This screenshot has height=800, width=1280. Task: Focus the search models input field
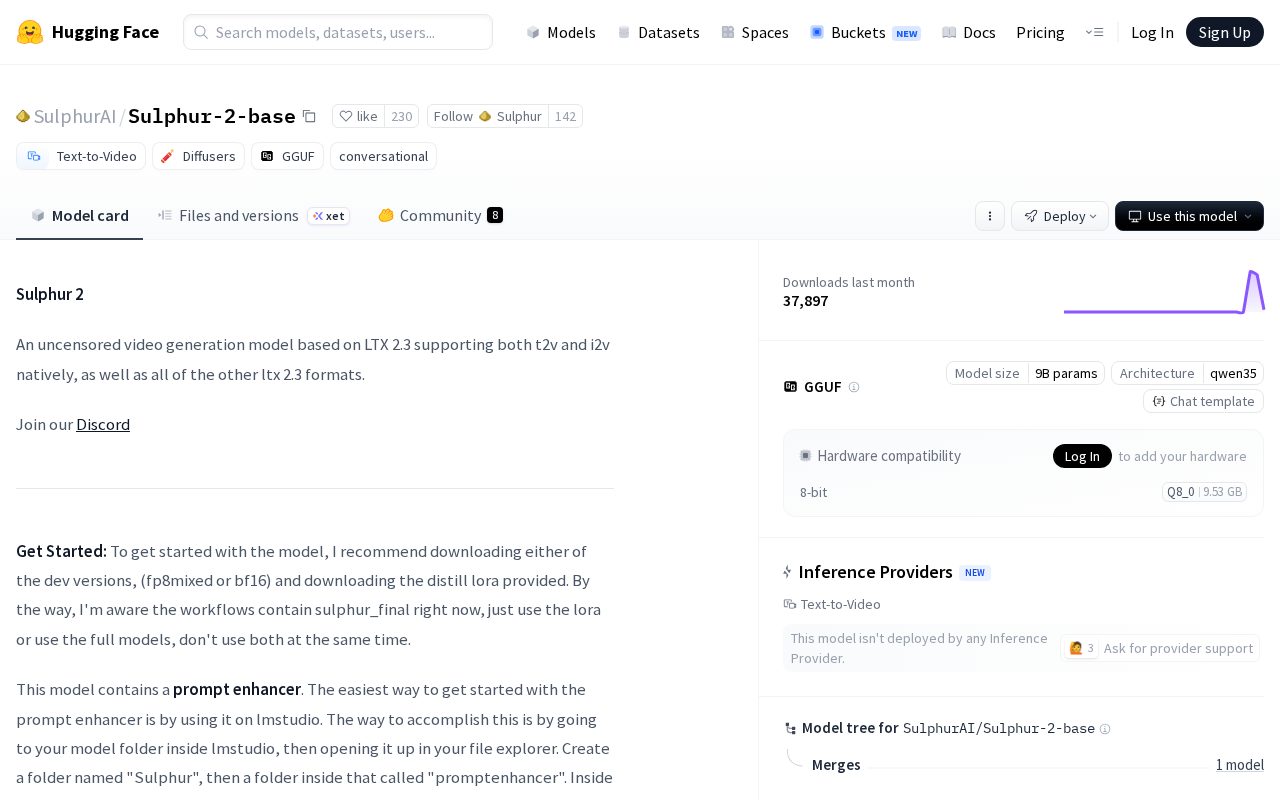tap(338, 32)
